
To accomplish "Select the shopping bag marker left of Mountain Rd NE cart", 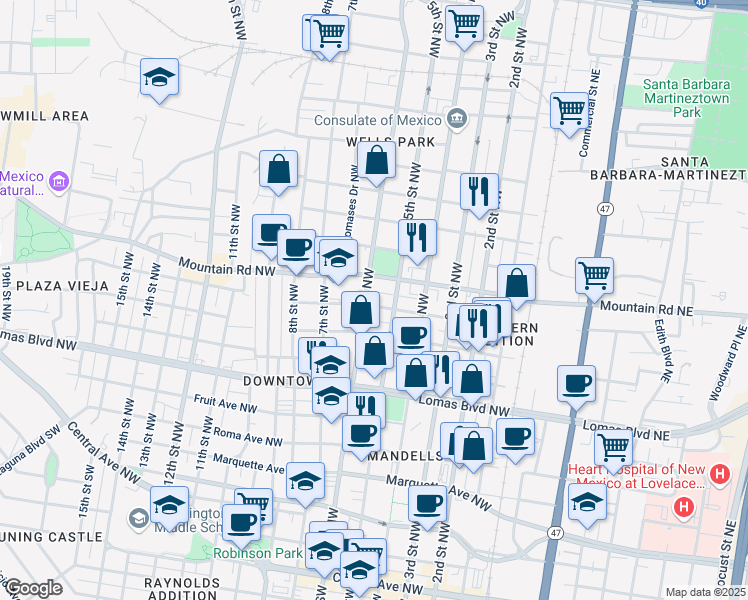I will 517,283.
